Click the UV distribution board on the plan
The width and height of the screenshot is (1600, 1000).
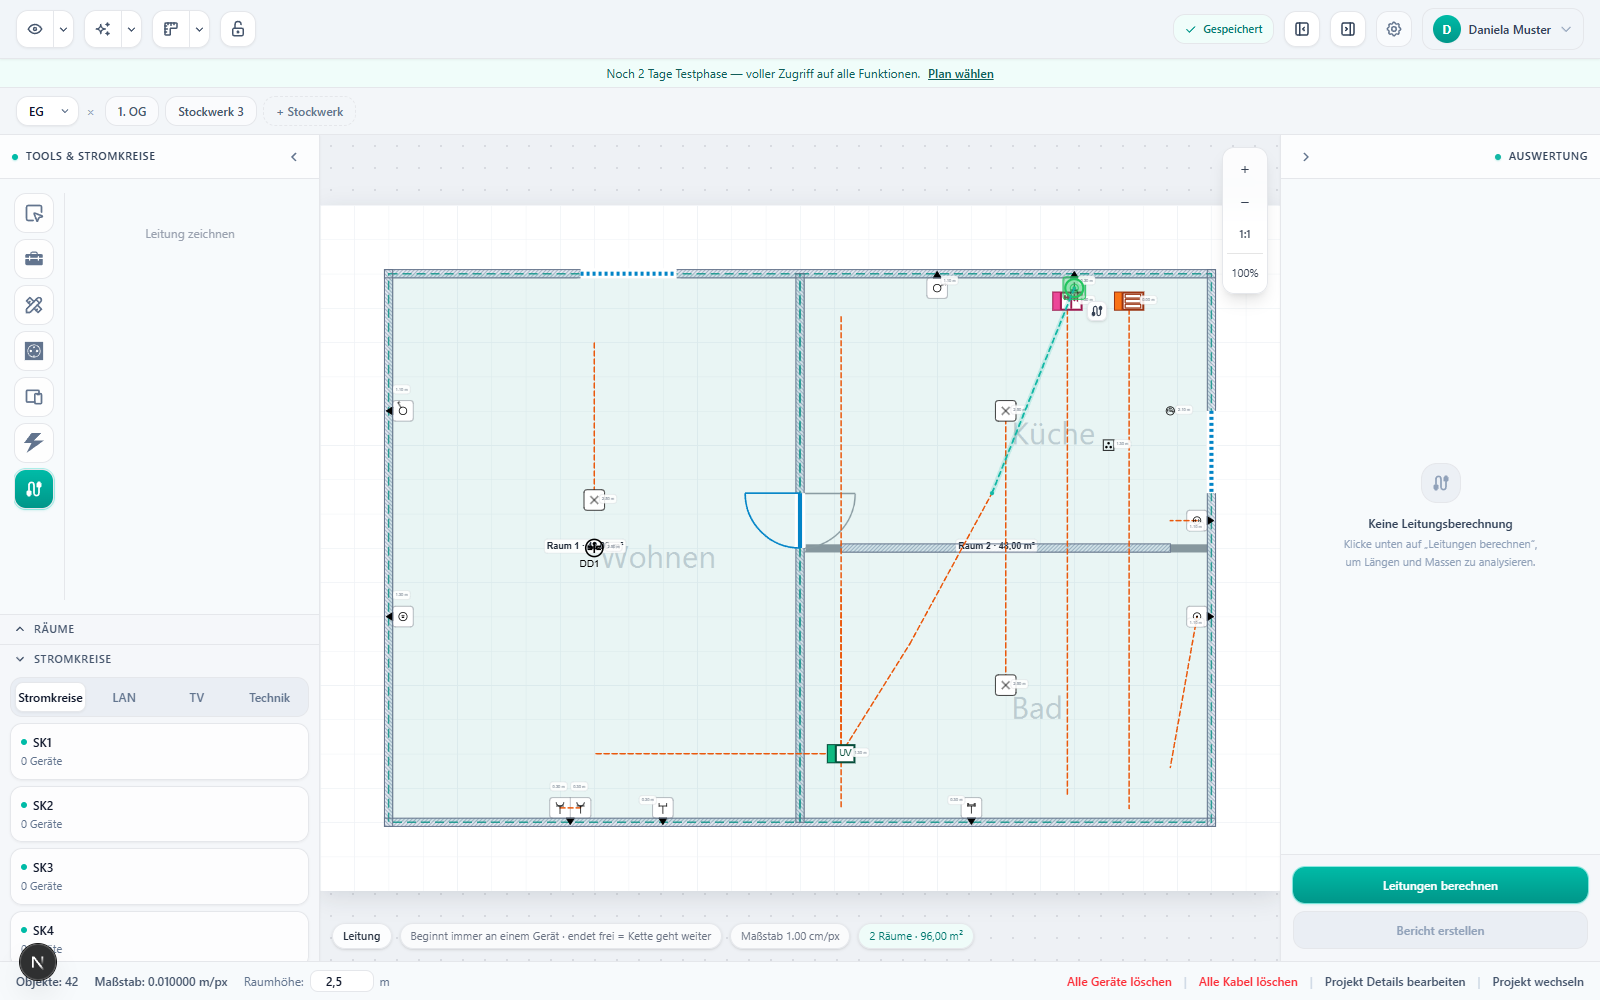tap(841, 753)
